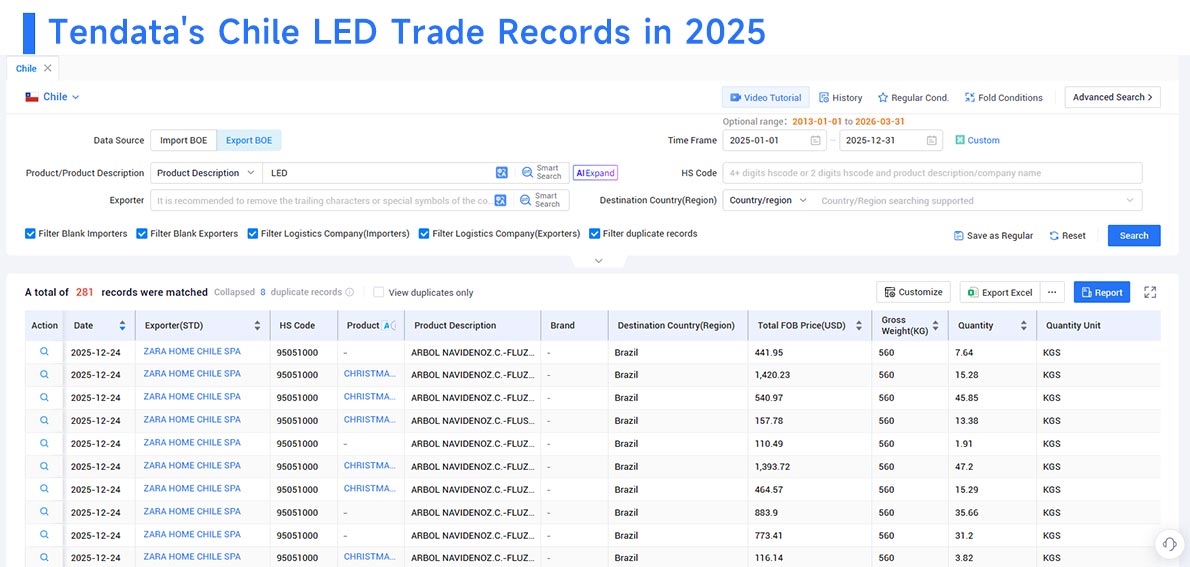The image size is (1190, 567).
Task: Enable View duplicates only checkbox
Action: coord(379,292)
